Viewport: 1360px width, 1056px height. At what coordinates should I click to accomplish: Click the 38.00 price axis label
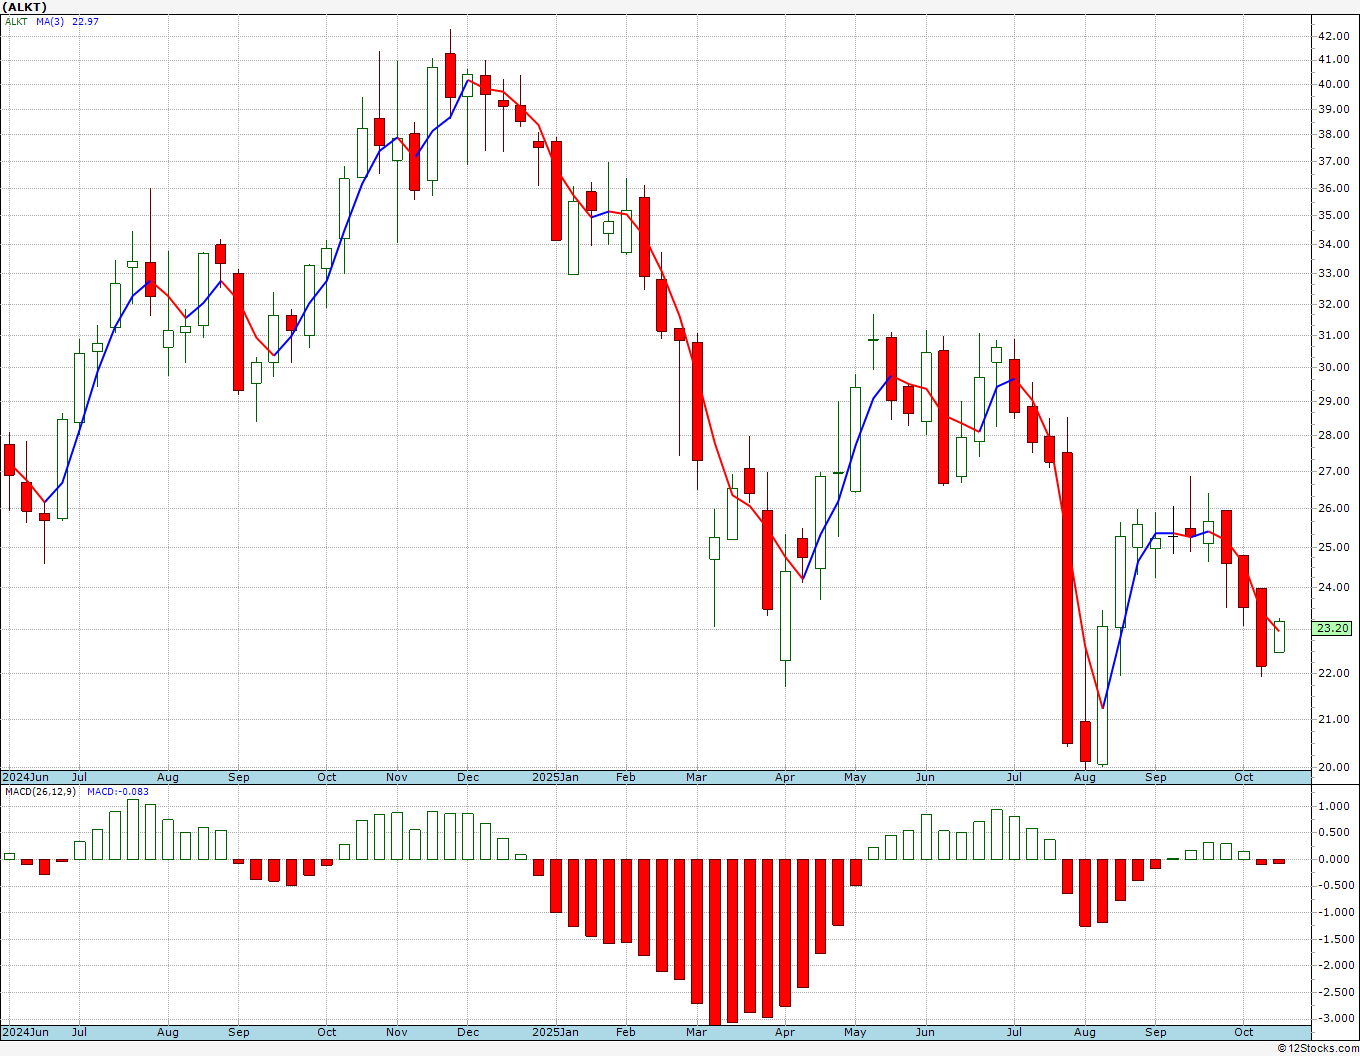click(x=1333, y=135)
